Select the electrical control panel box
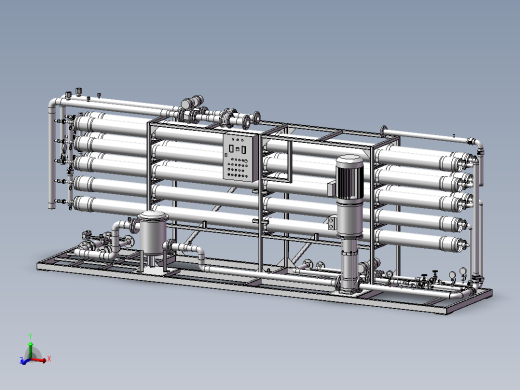 [x=240, y=157]
